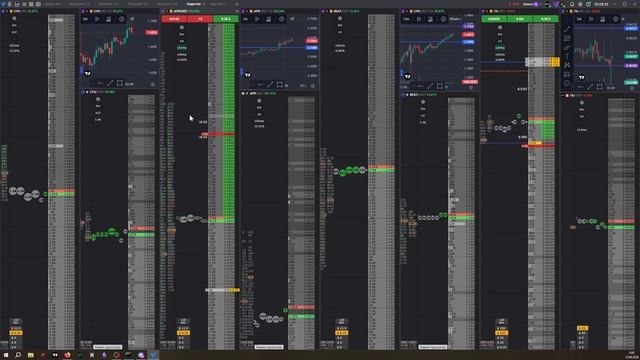Open the TradingView app from the taskbar

click(55, 355)
